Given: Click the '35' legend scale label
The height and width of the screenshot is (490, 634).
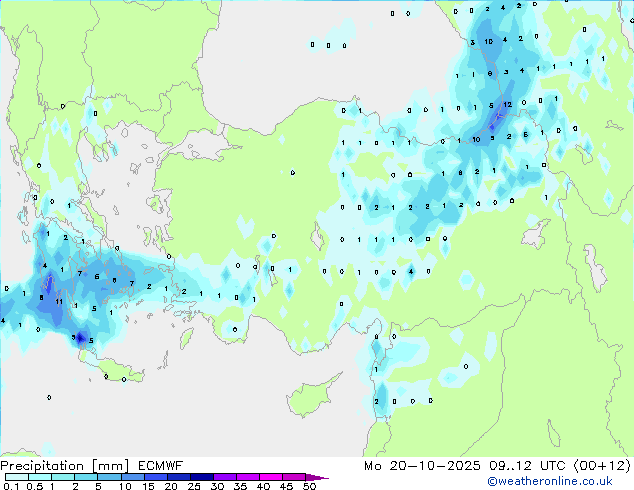Looking at the screenshot, I should coord(240,486).
